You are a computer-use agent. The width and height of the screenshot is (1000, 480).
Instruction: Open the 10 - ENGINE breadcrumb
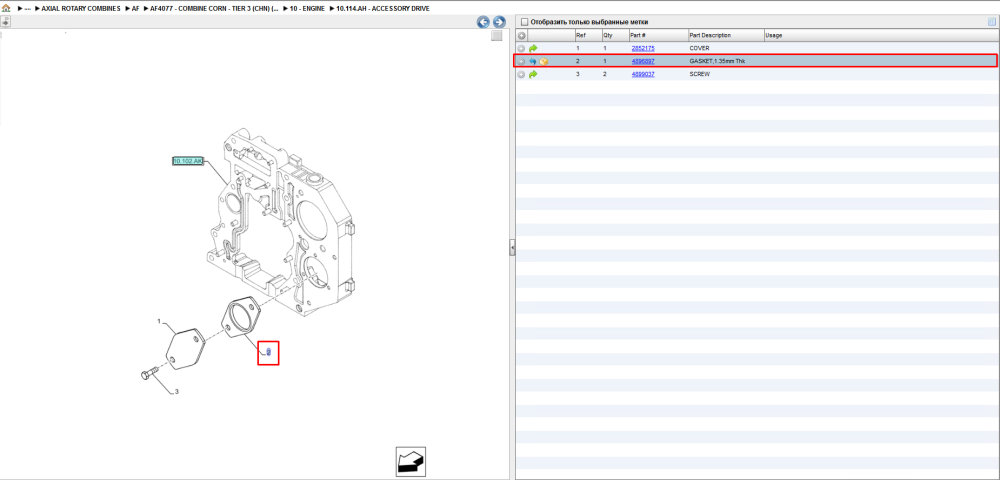[307, 8]
